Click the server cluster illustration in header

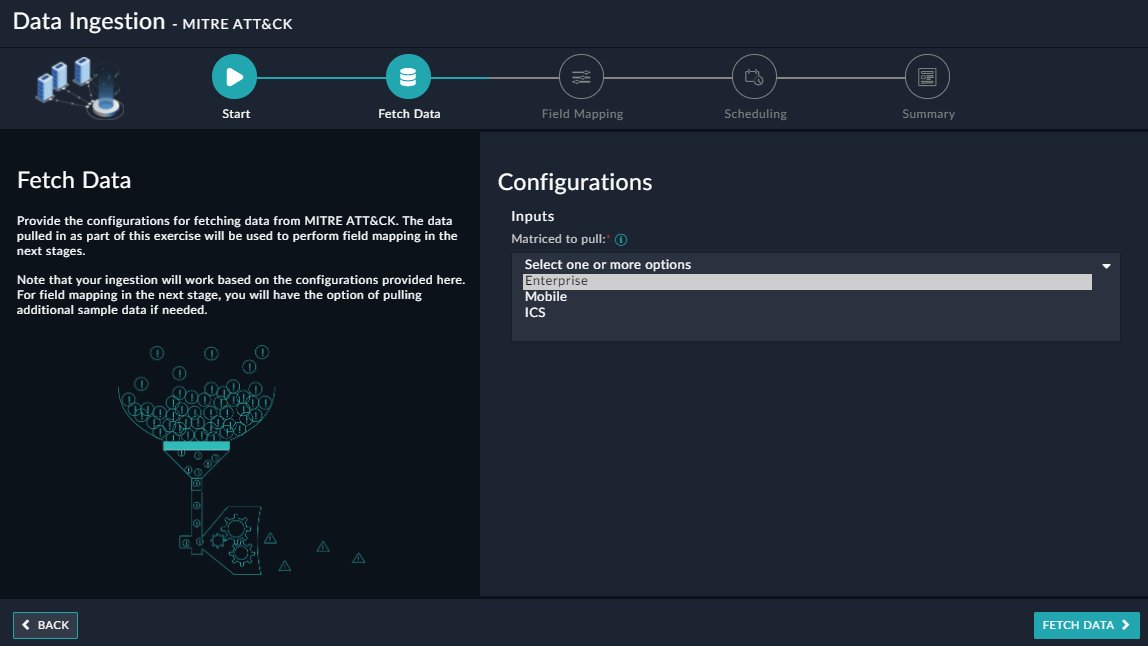pos(80,88)
